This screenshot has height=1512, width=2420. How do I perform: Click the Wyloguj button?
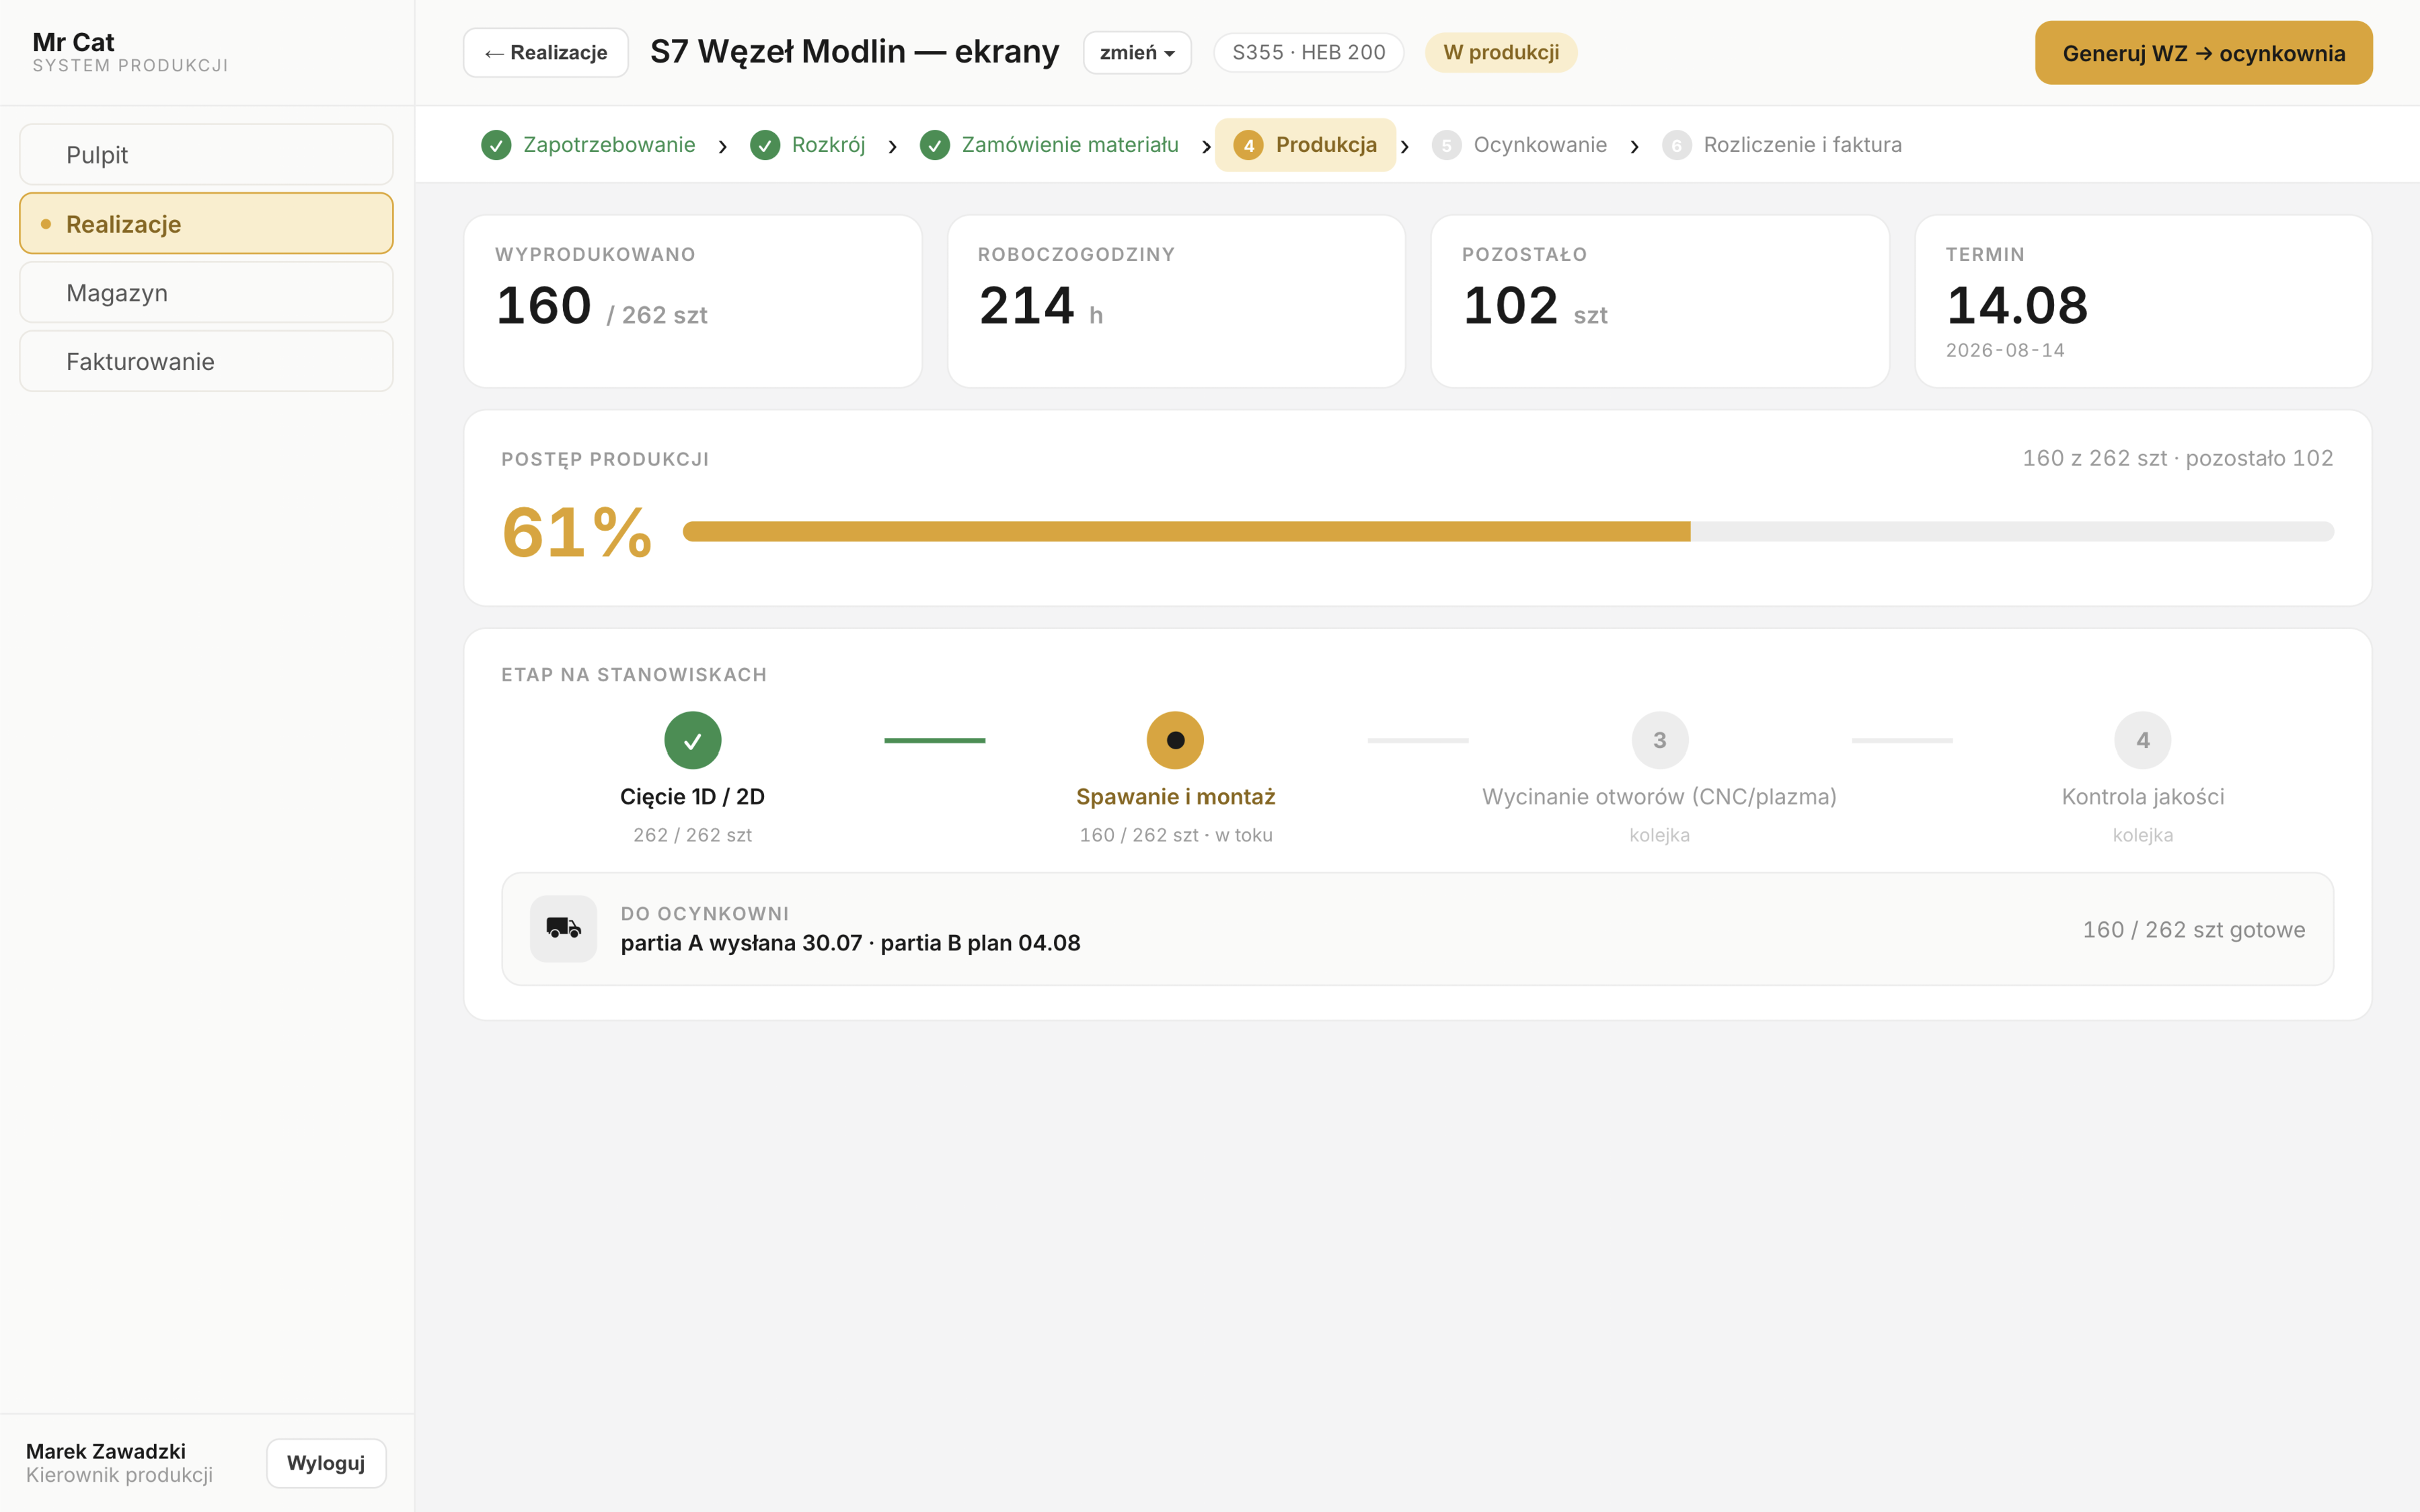(x=326, y=1463)
